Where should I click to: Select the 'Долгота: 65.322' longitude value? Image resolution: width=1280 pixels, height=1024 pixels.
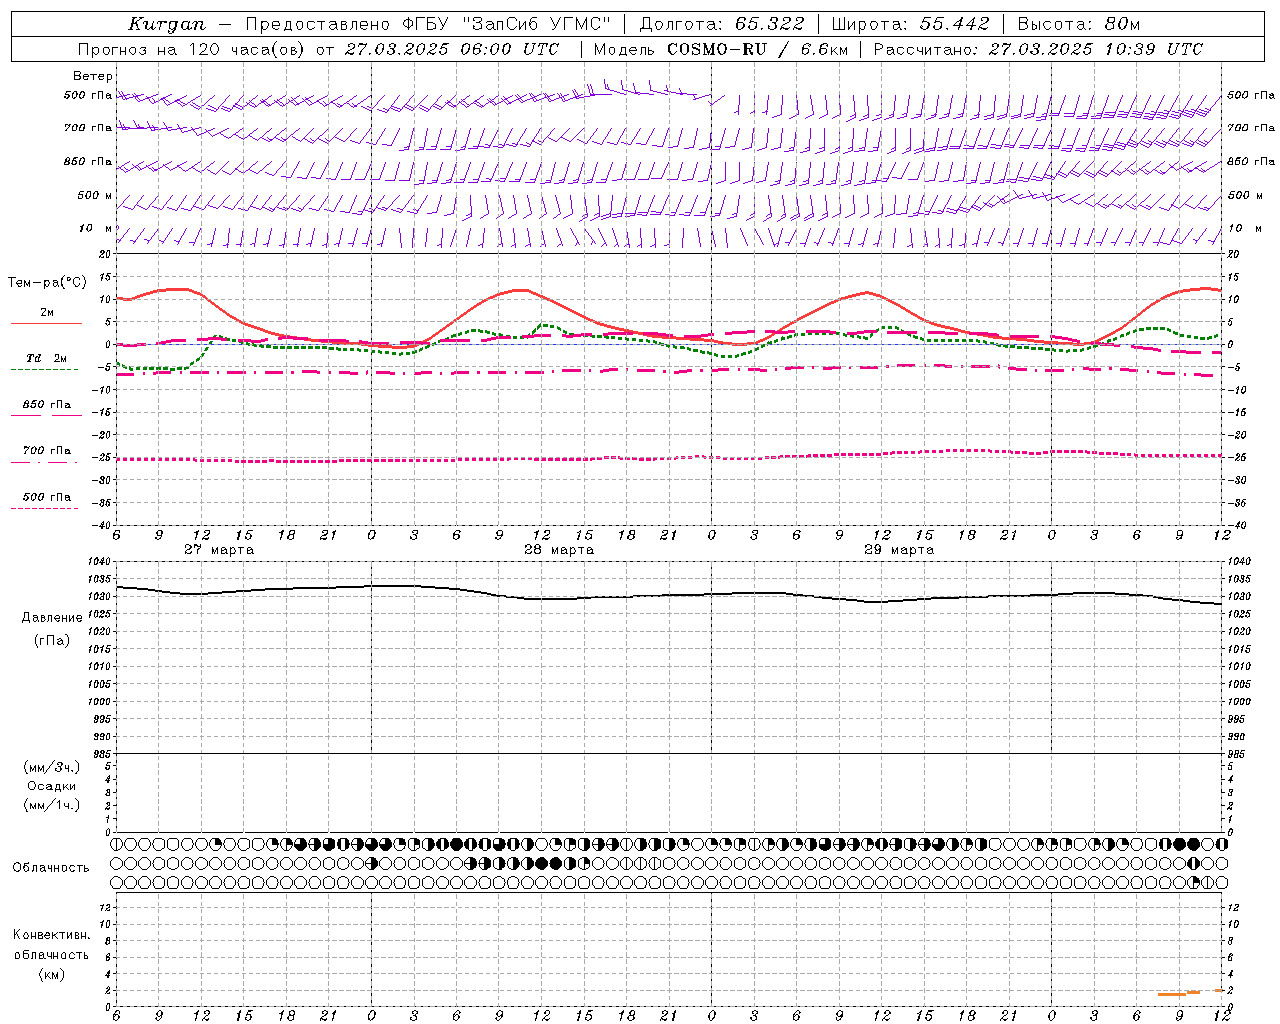coord(721,24)
